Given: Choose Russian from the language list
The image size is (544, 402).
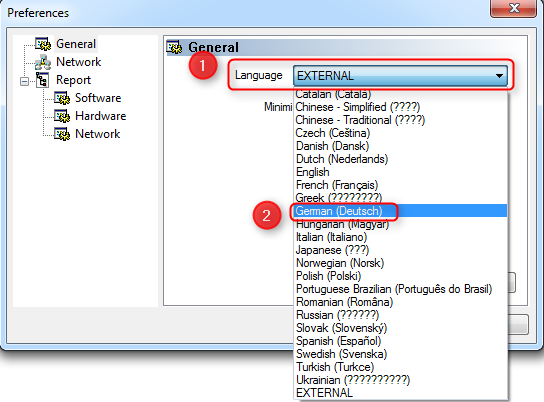Looking at the screenshot, I should pyautogui.click(x=400, y=315).
